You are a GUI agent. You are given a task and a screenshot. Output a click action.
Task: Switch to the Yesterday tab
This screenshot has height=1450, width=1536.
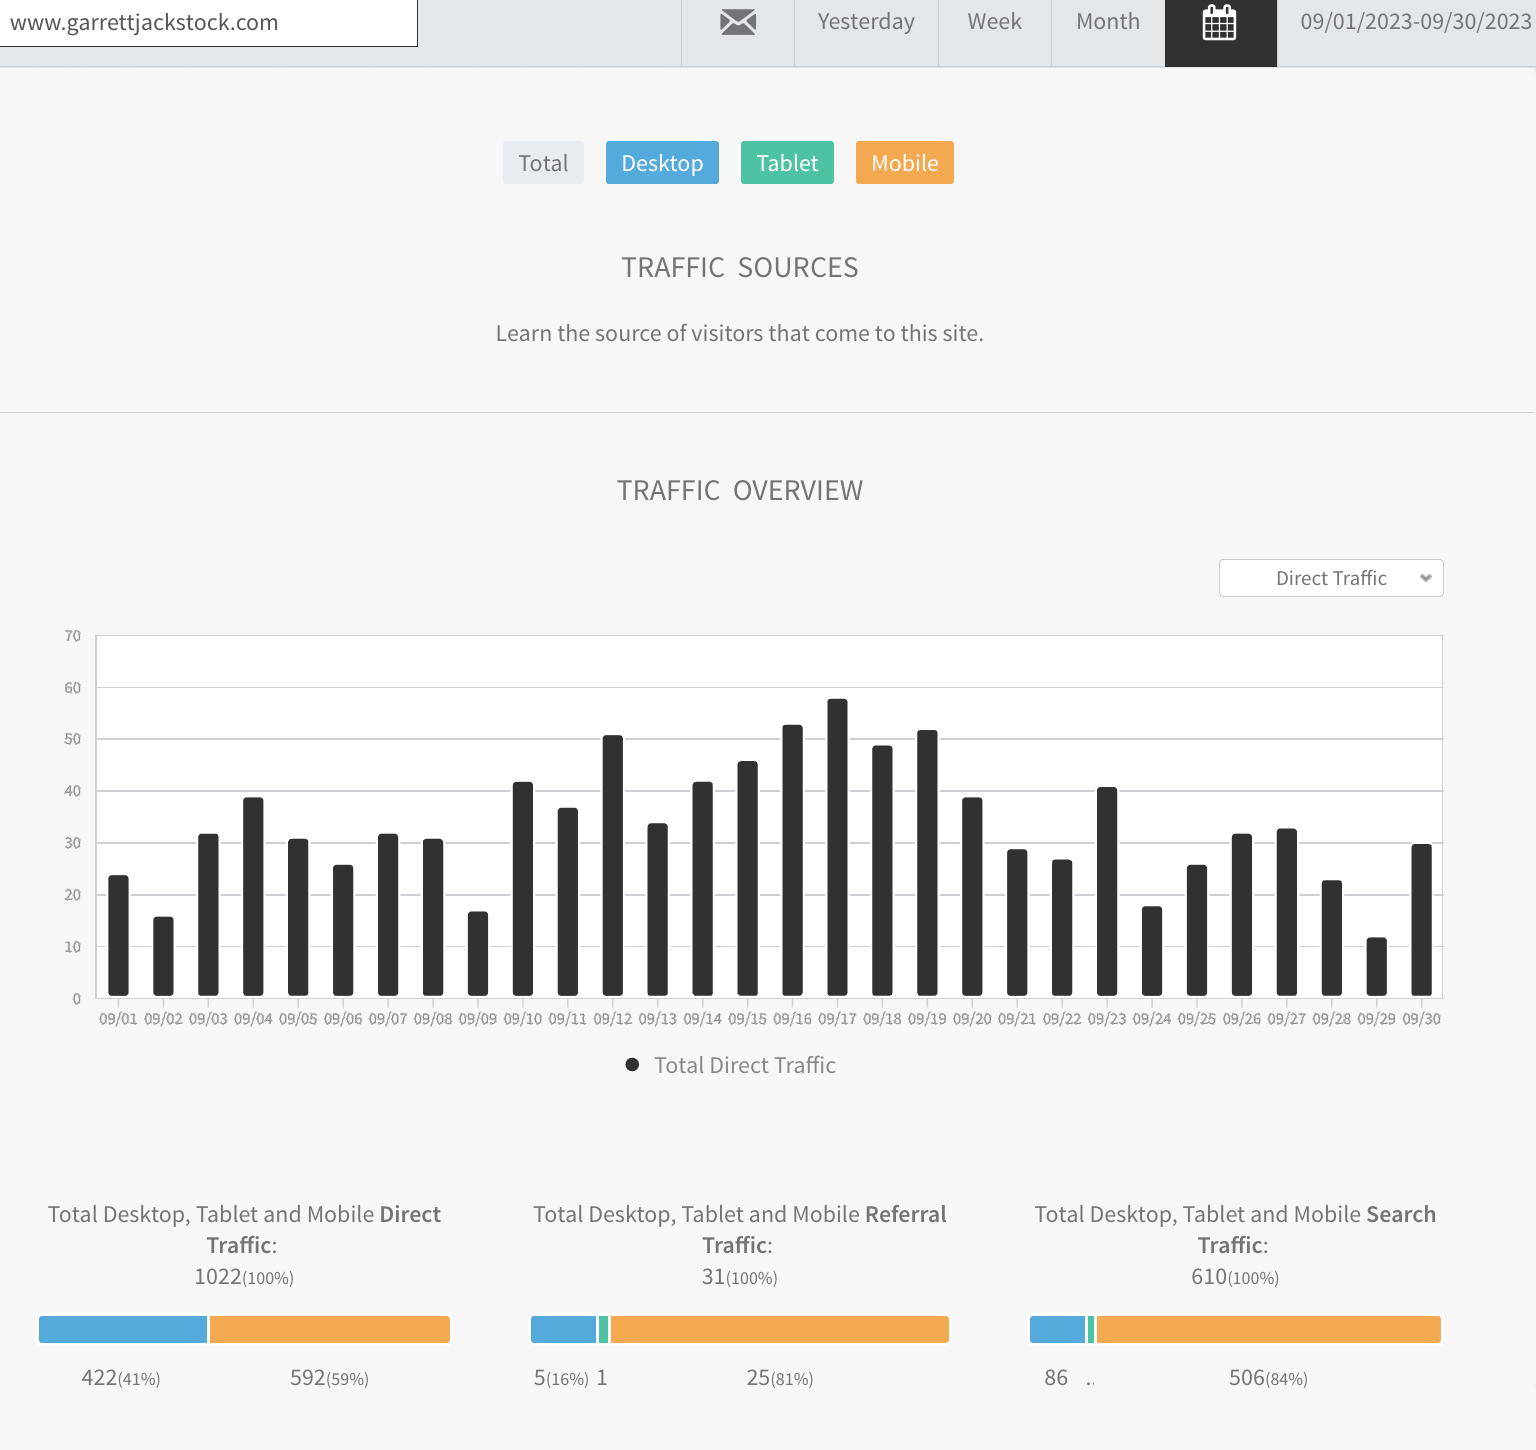click(866, 22)
